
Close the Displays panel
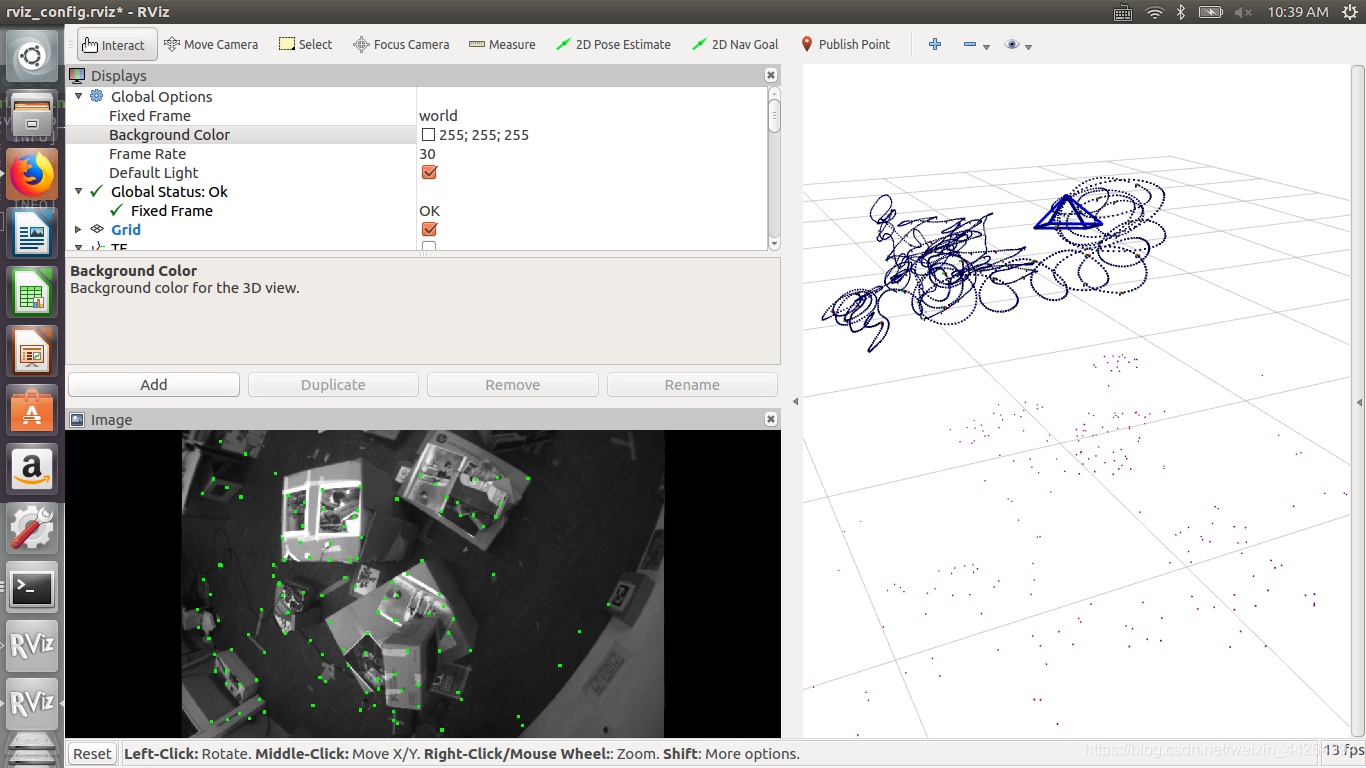pos(771,75)
